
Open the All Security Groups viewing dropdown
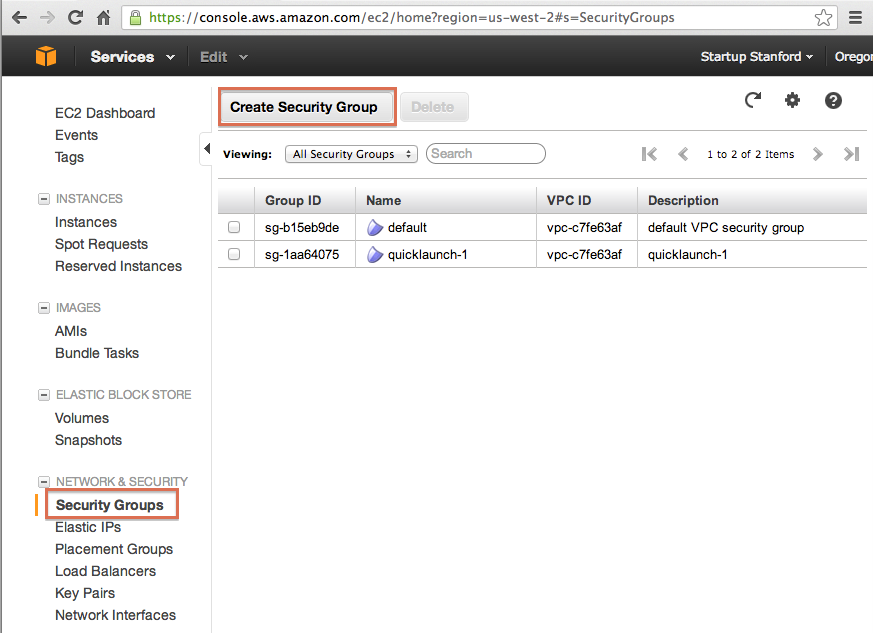352,154
